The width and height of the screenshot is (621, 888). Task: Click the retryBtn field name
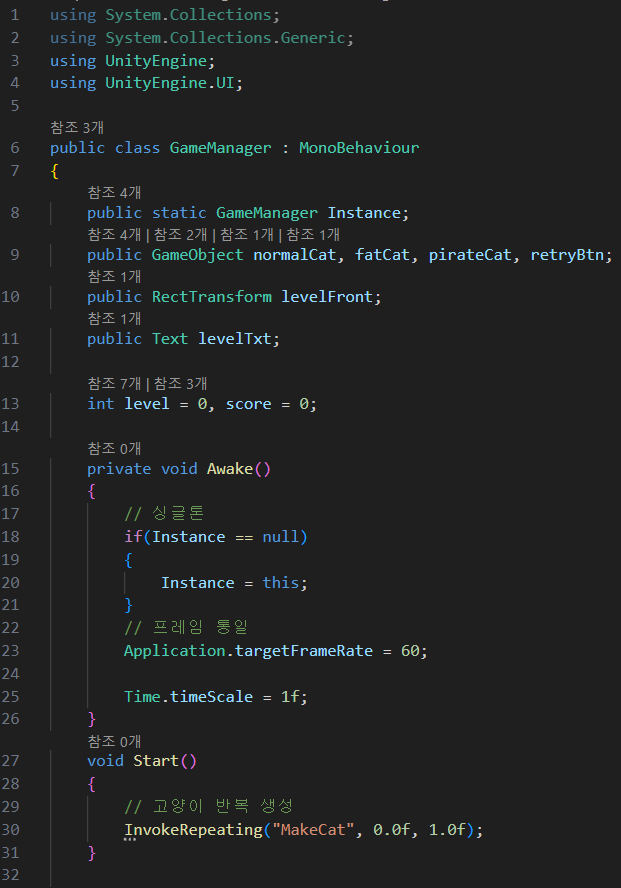(x=567, y=255)
